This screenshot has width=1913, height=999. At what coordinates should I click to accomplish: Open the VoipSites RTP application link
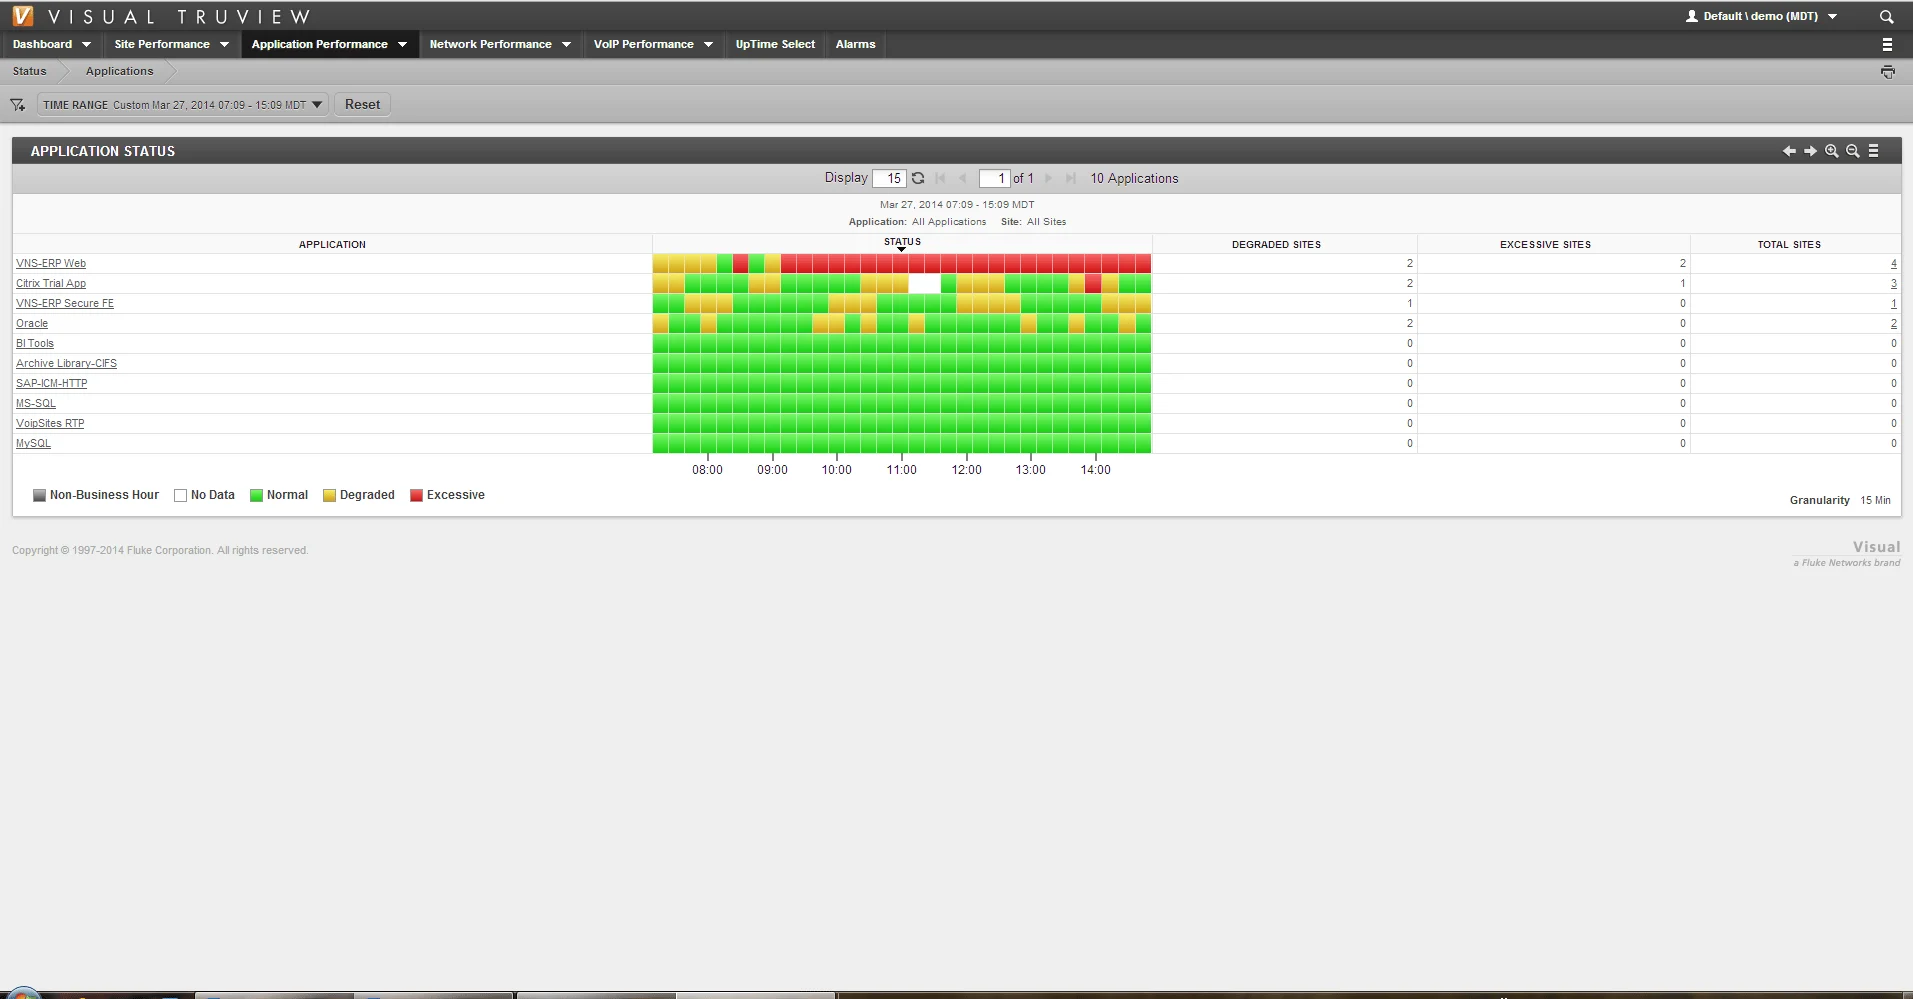pyautogui.click(x=50, y=424)
